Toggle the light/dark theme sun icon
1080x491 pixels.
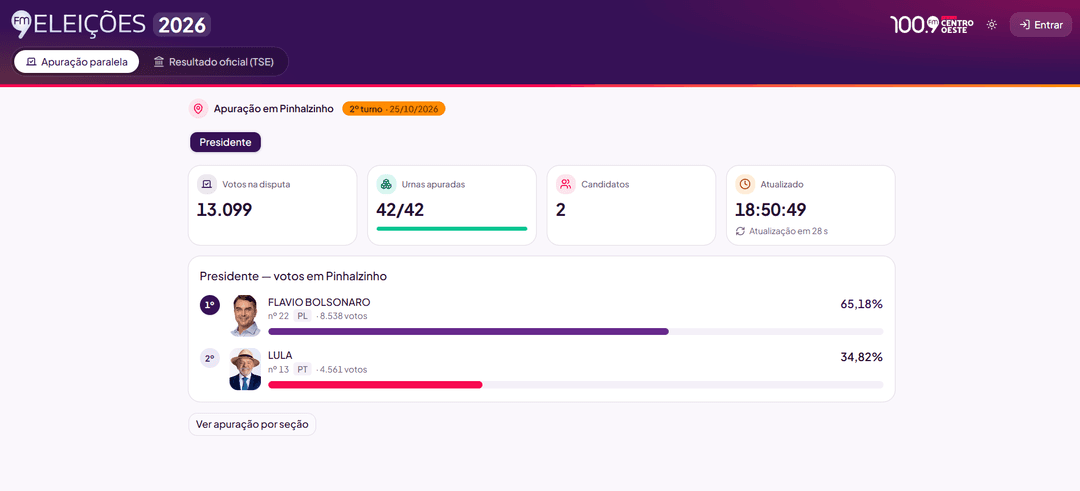click(992, 25)
